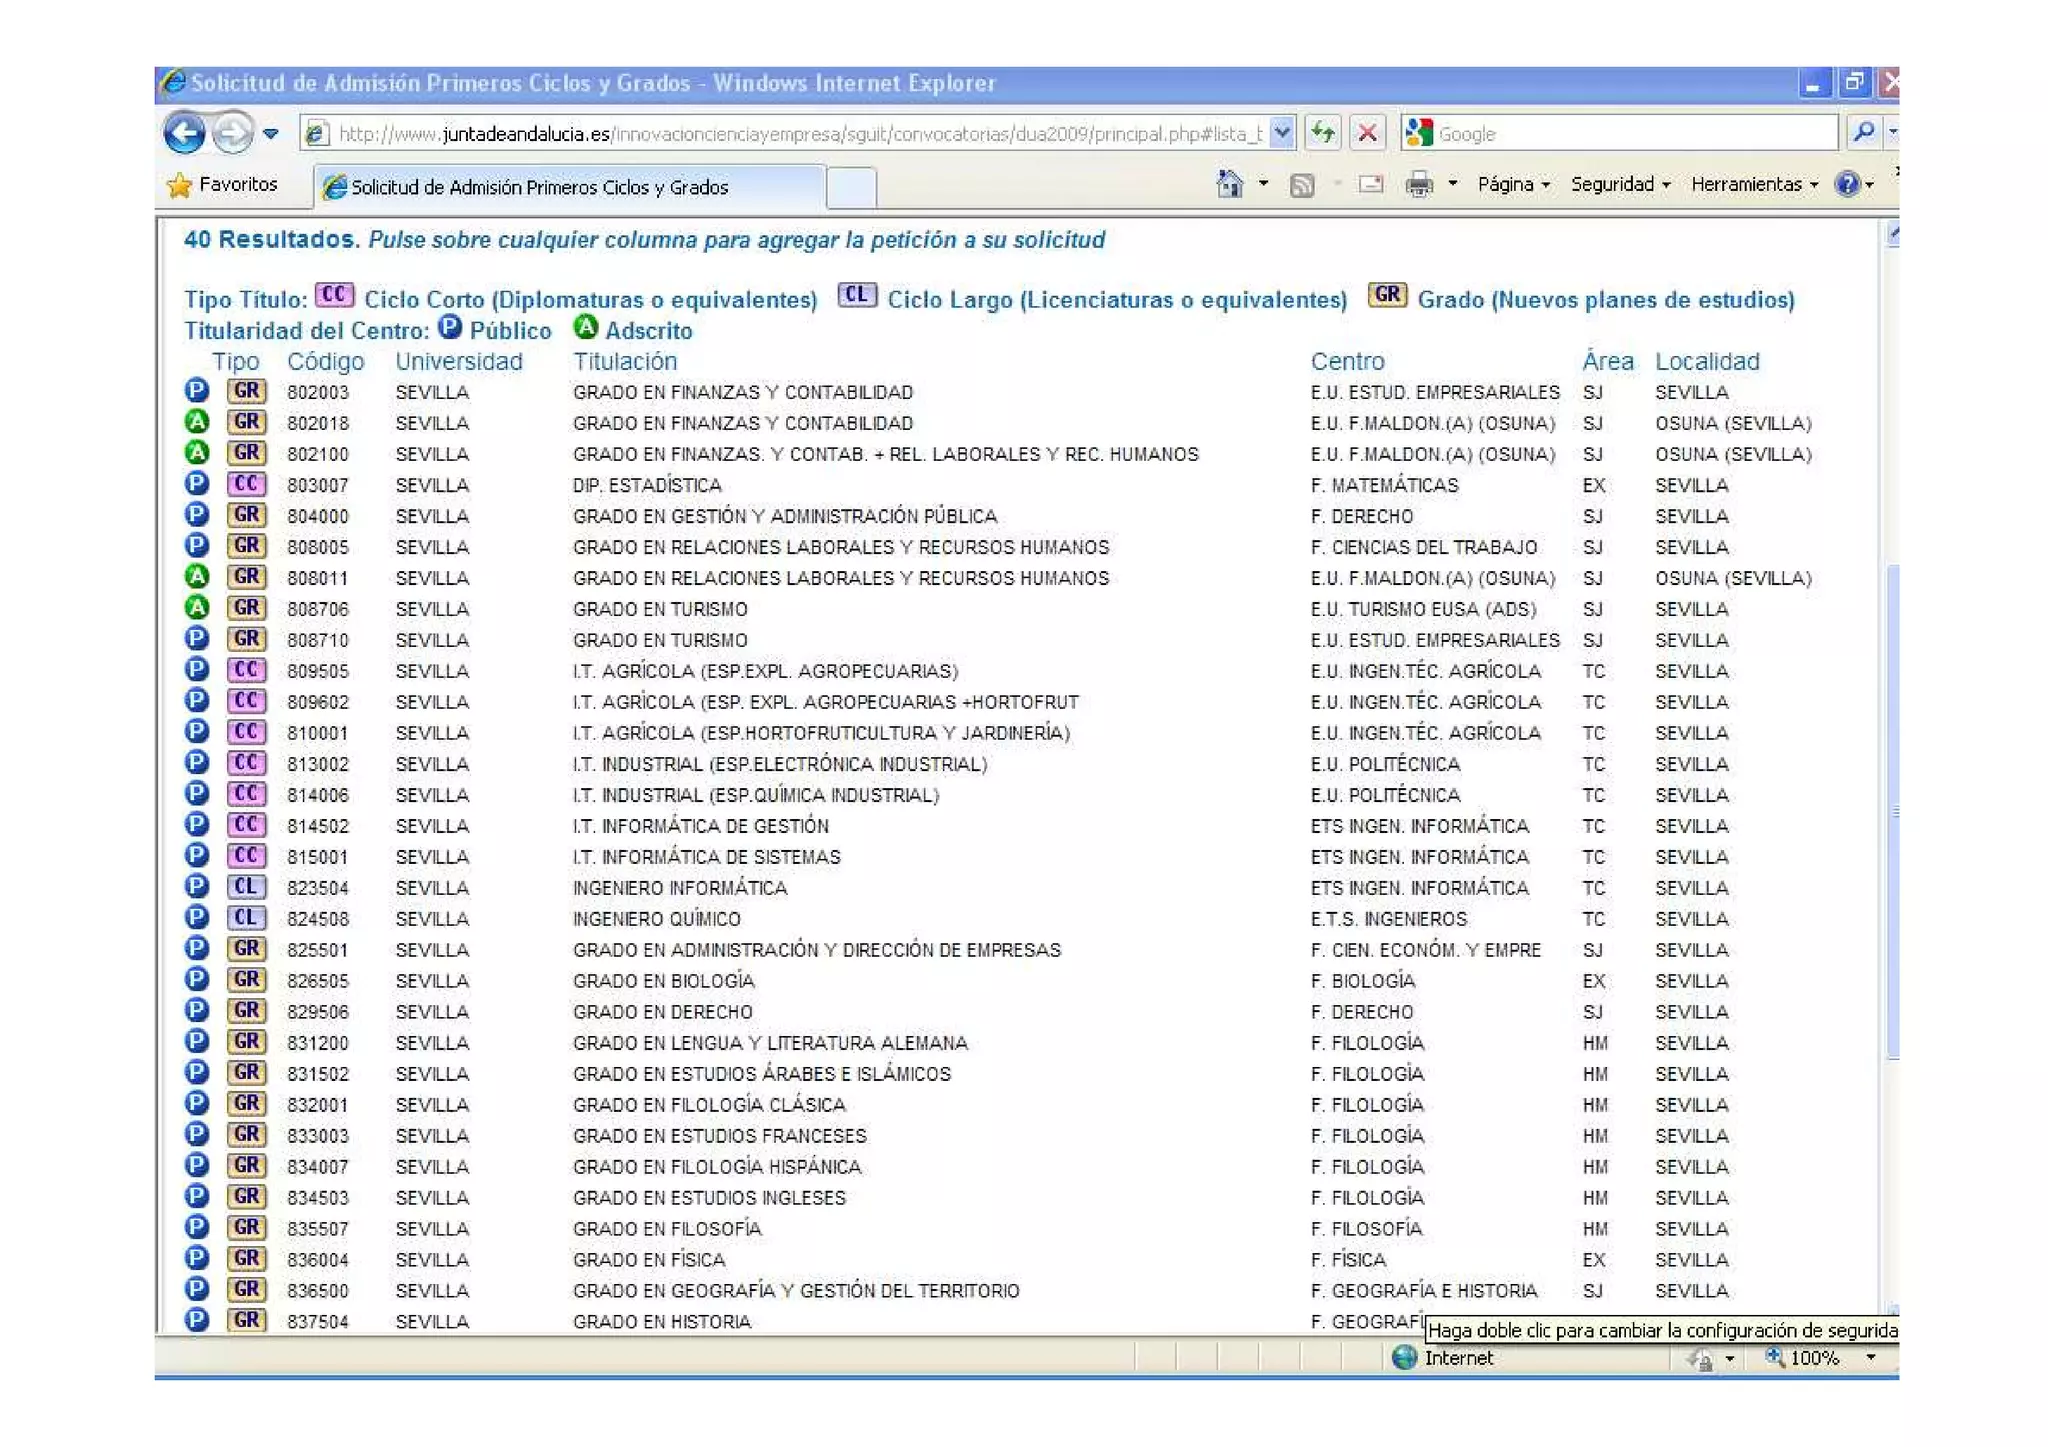Click the browser Back arrow button
The image size is (2048, 1447).
[185, 133]
